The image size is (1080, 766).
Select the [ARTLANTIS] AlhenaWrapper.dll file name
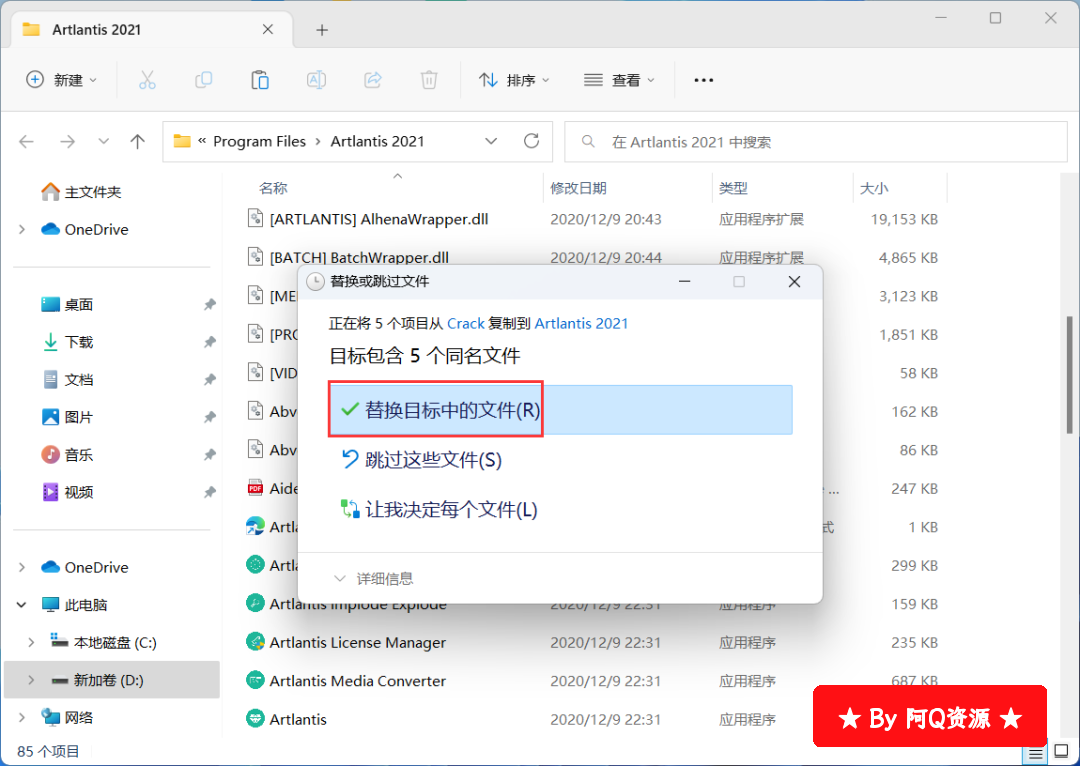[379, 219]
